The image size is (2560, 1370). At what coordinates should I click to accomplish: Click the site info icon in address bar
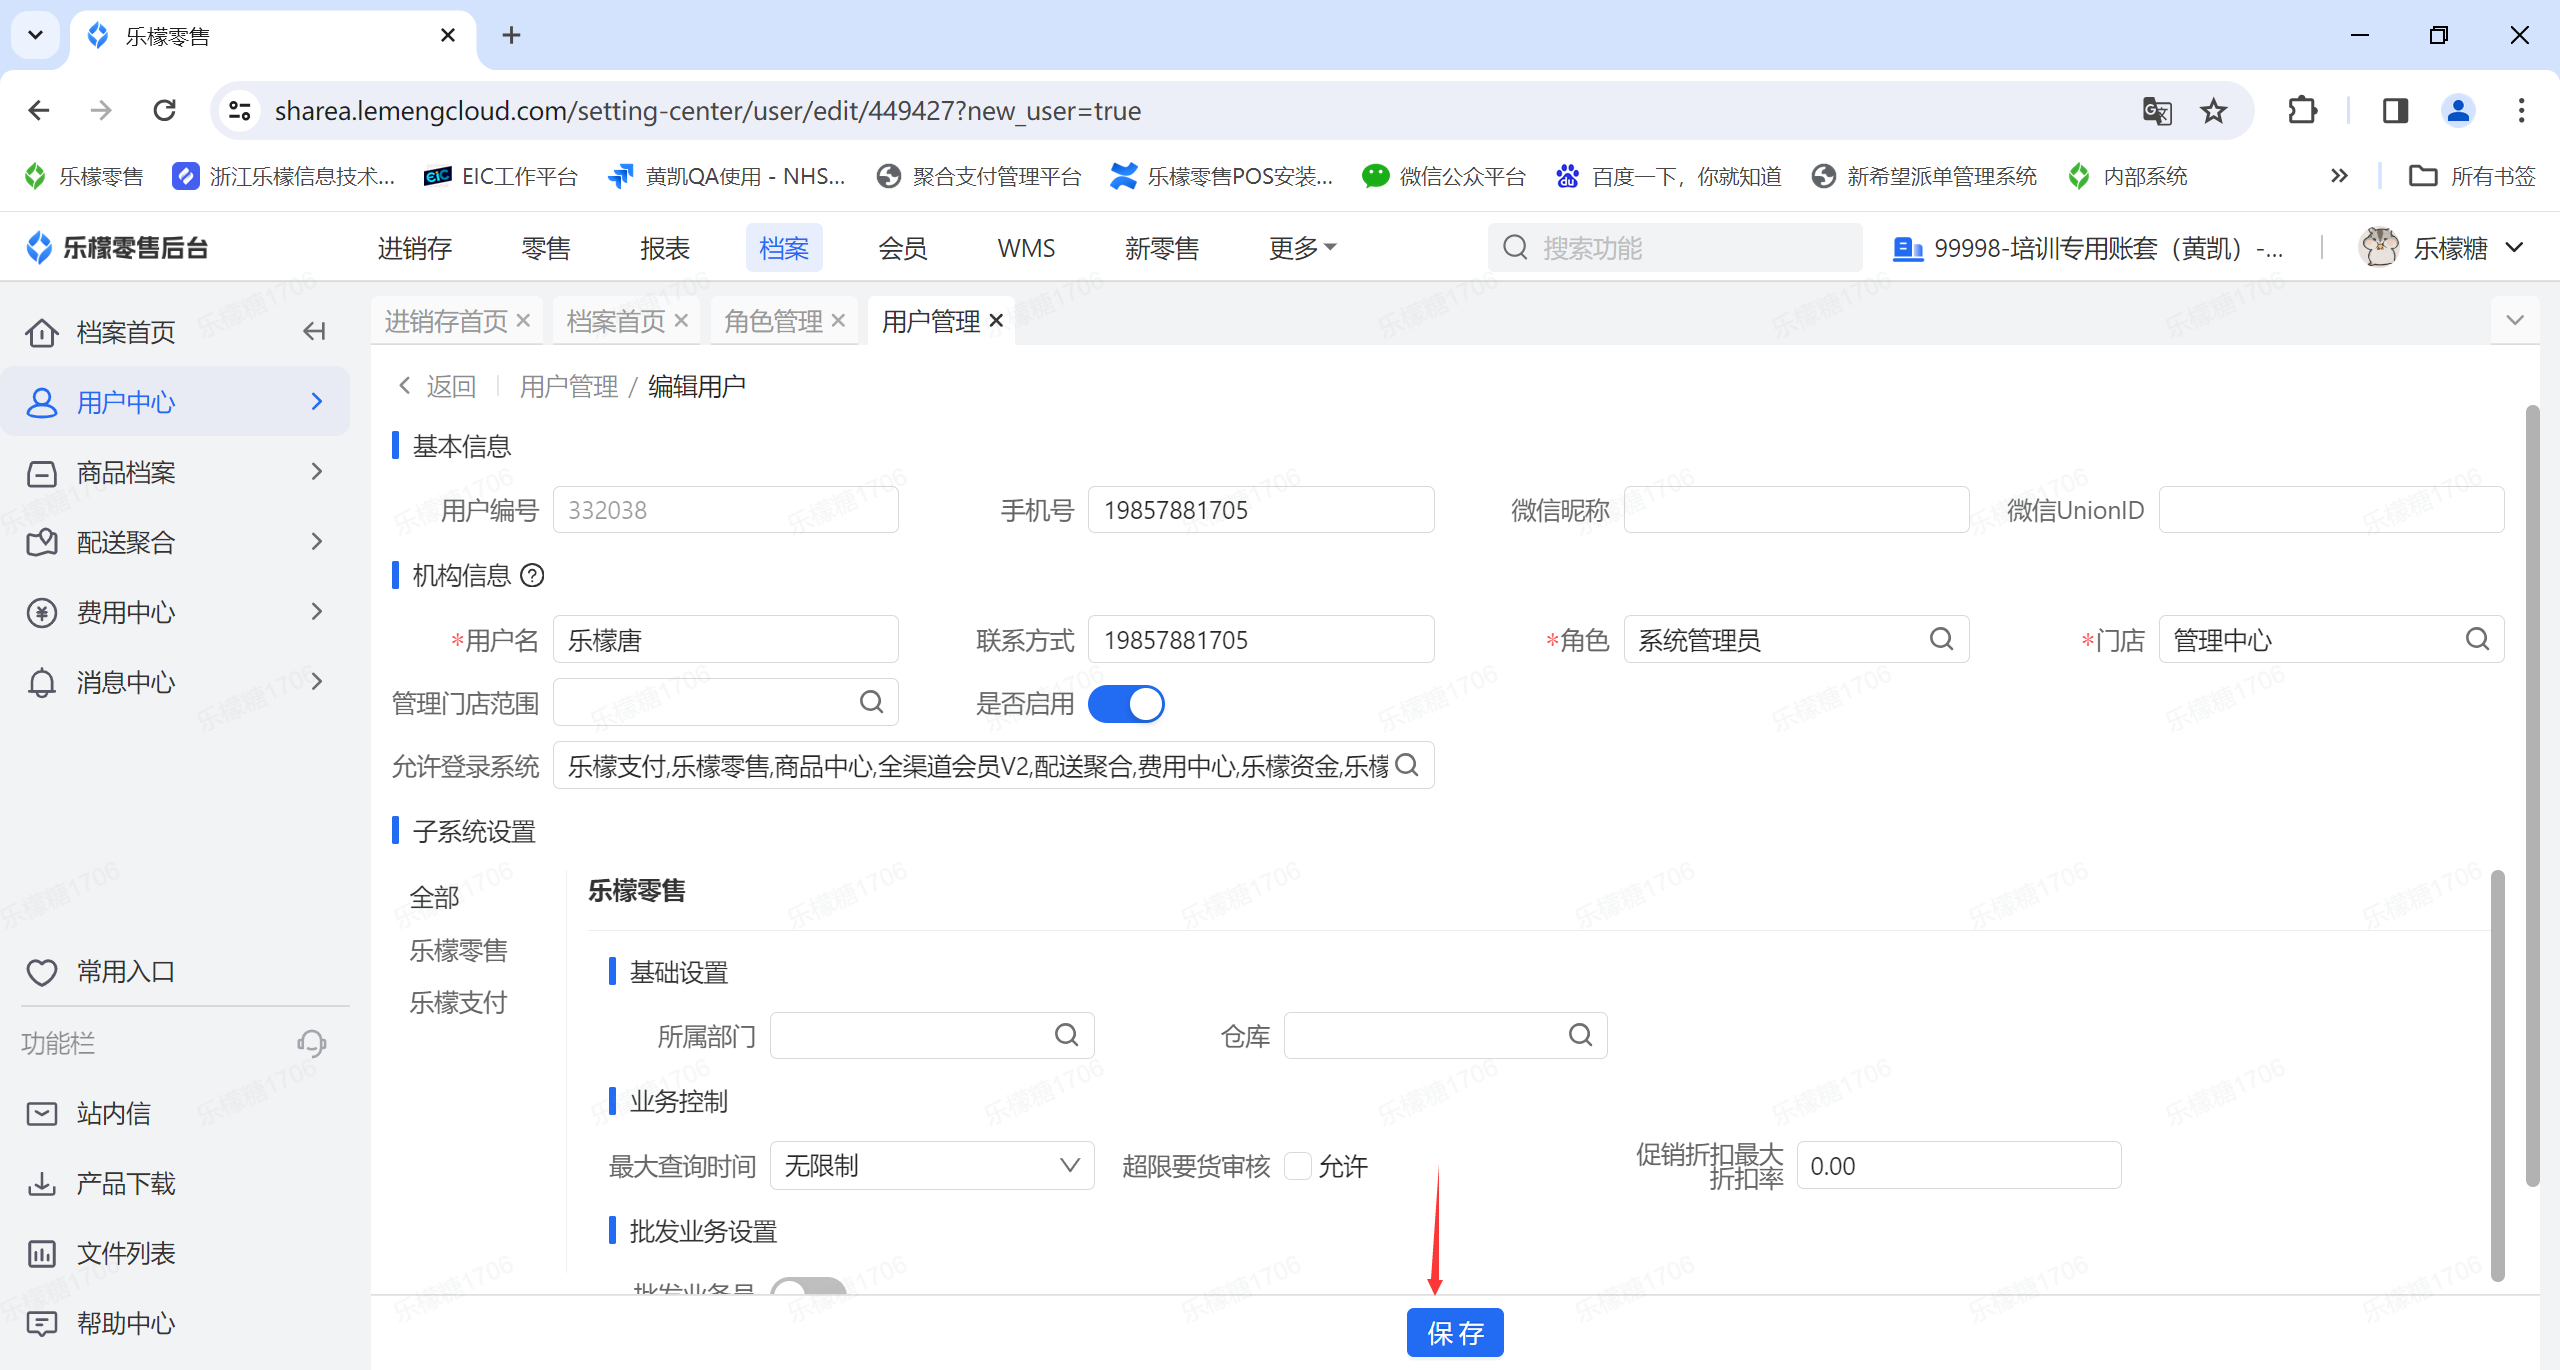point(239,110)
